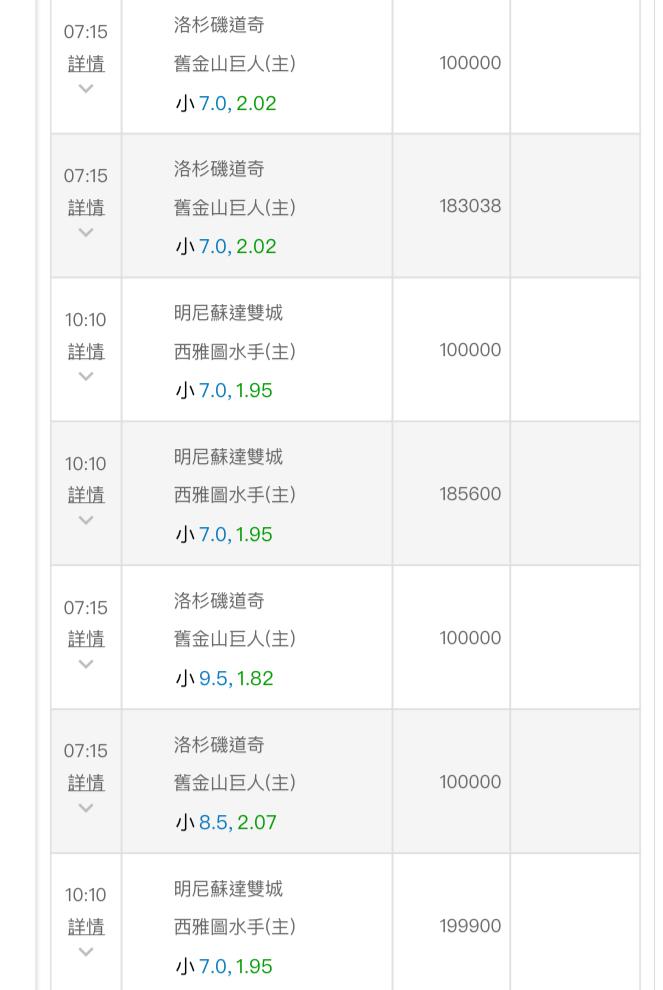Select the 小 9.5, 1.82 odds text
The height and width of the screenshot is (990, 663).
click(225, 679)
